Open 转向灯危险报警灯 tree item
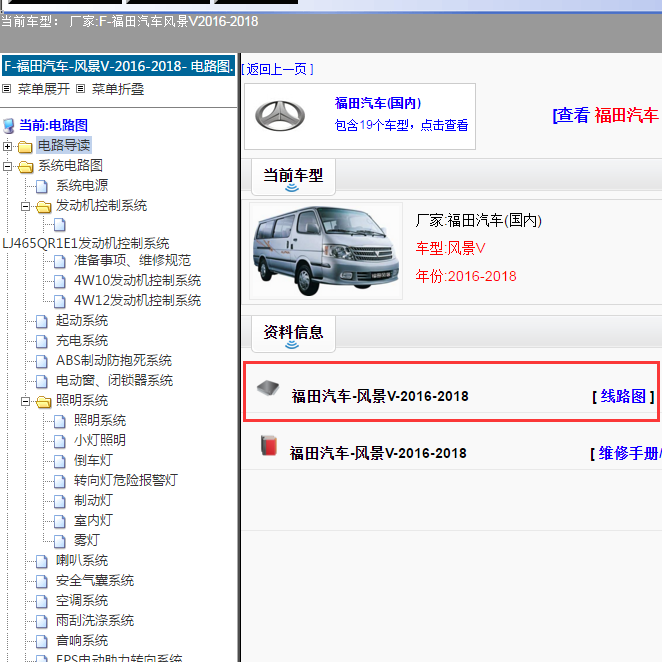Image resolution: width=662 pixels, height=662 pixels. pyautogui.click(x=125, y=480)
